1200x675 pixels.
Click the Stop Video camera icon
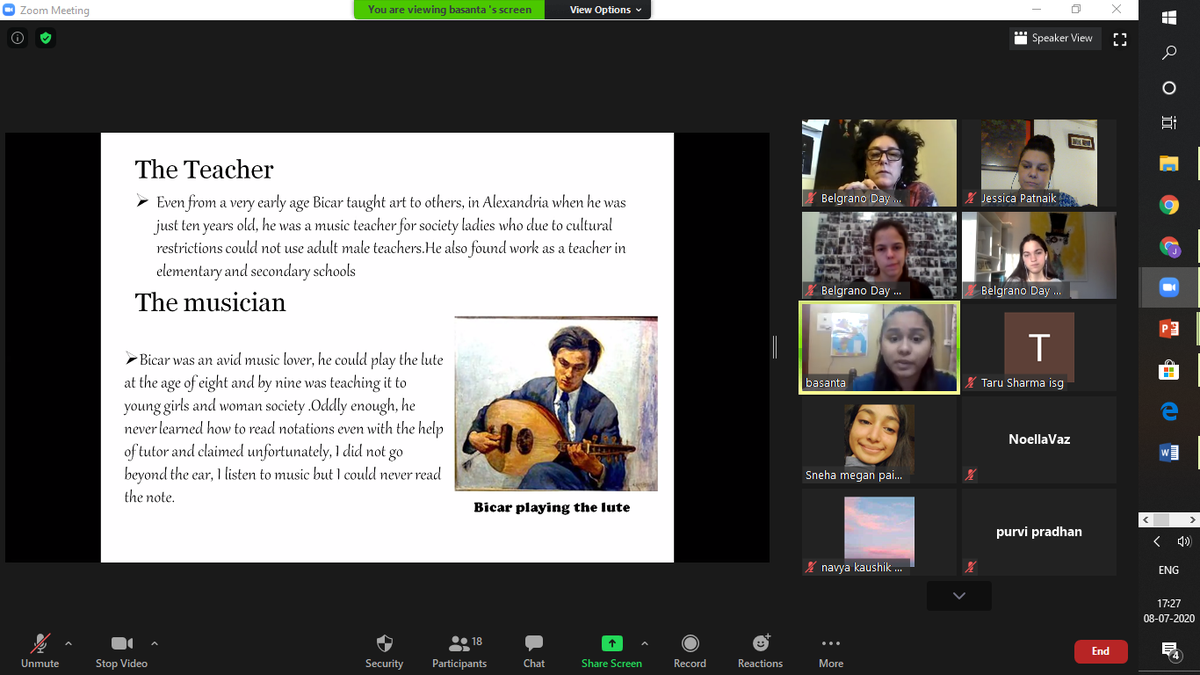click(x=121, y=643)
